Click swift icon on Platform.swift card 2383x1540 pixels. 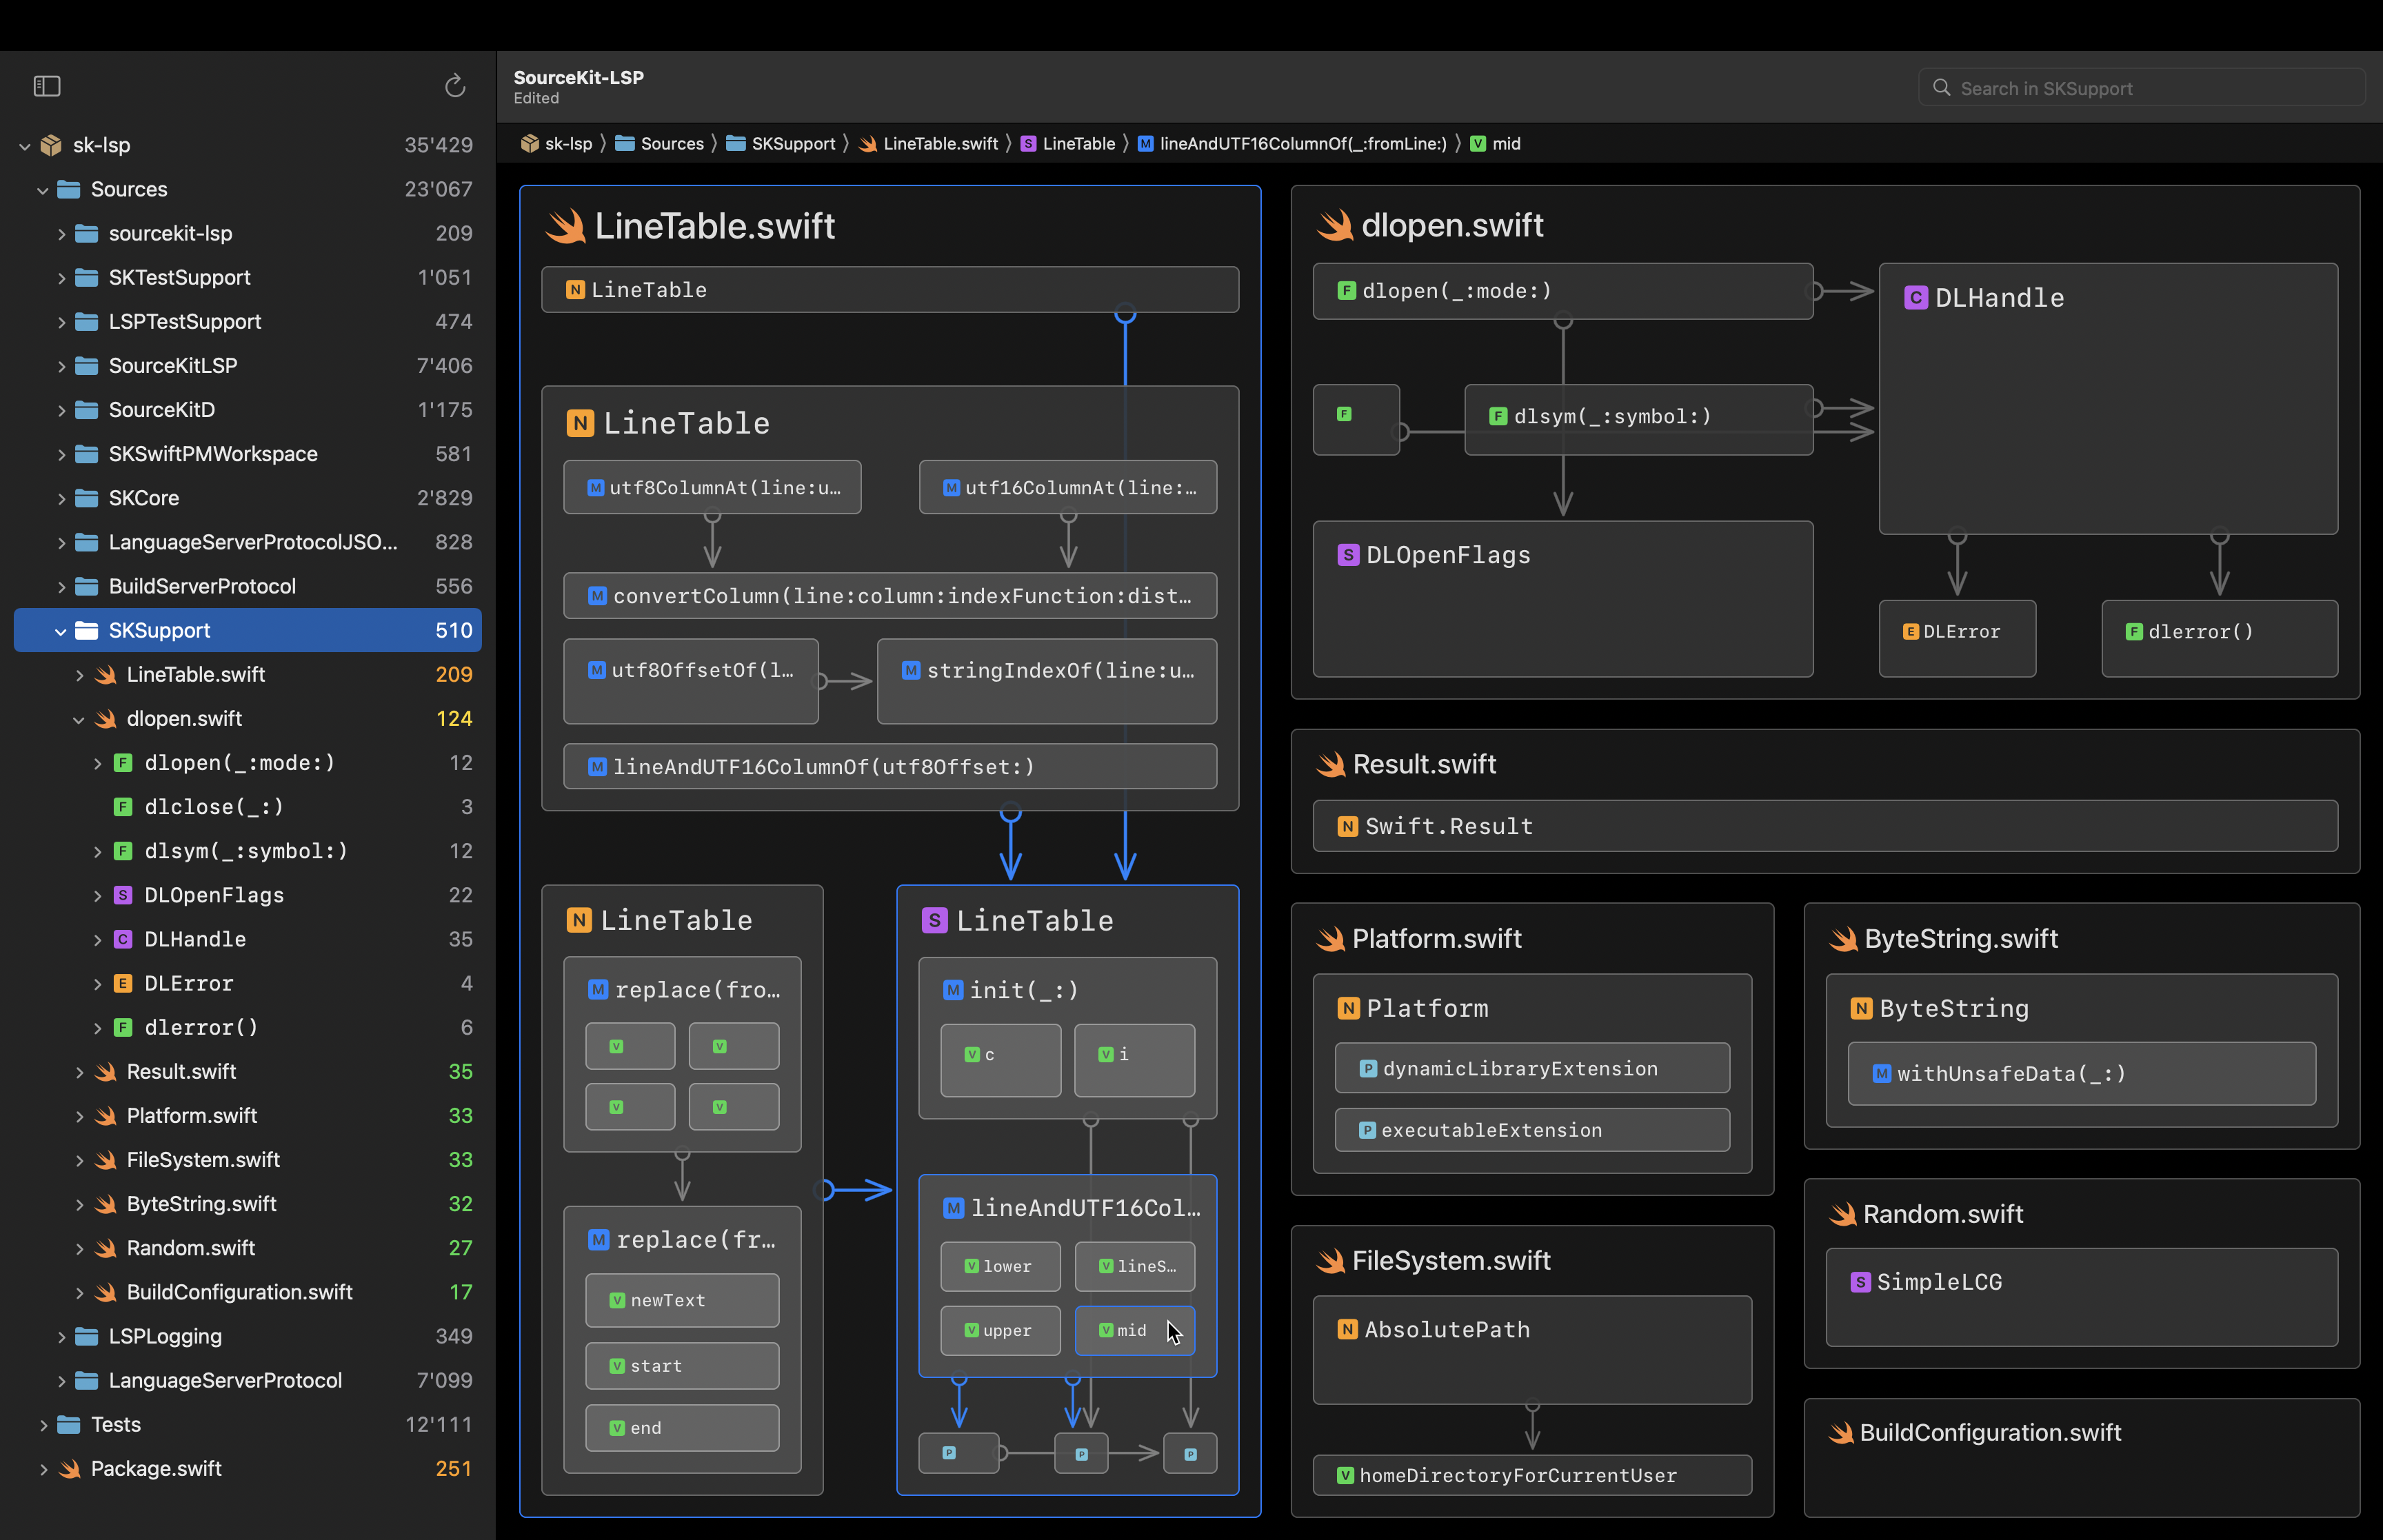(x=1331, y=938)
